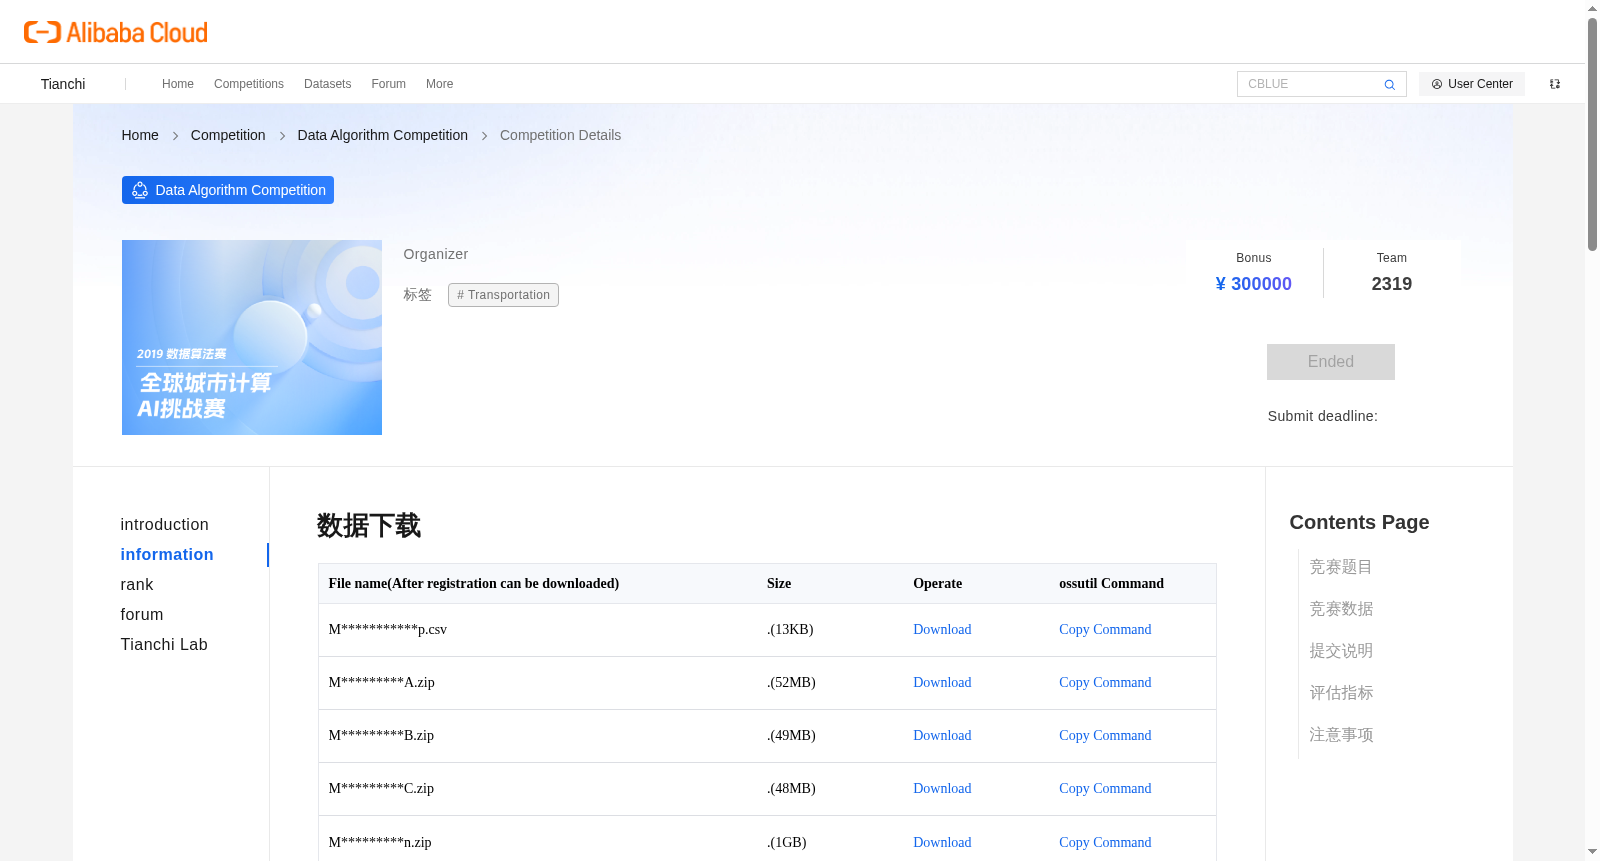Open the User Center button

click(x=1472, y=84)
